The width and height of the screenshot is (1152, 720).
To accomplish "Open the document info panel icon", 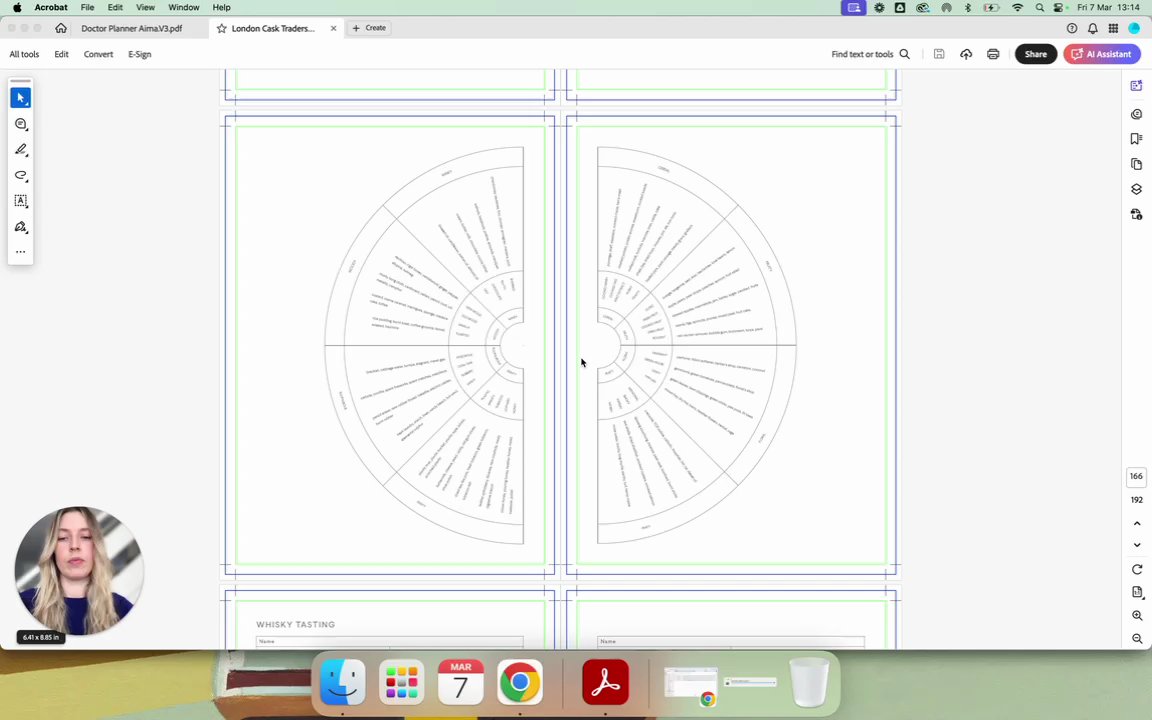I will [1137, 215].
